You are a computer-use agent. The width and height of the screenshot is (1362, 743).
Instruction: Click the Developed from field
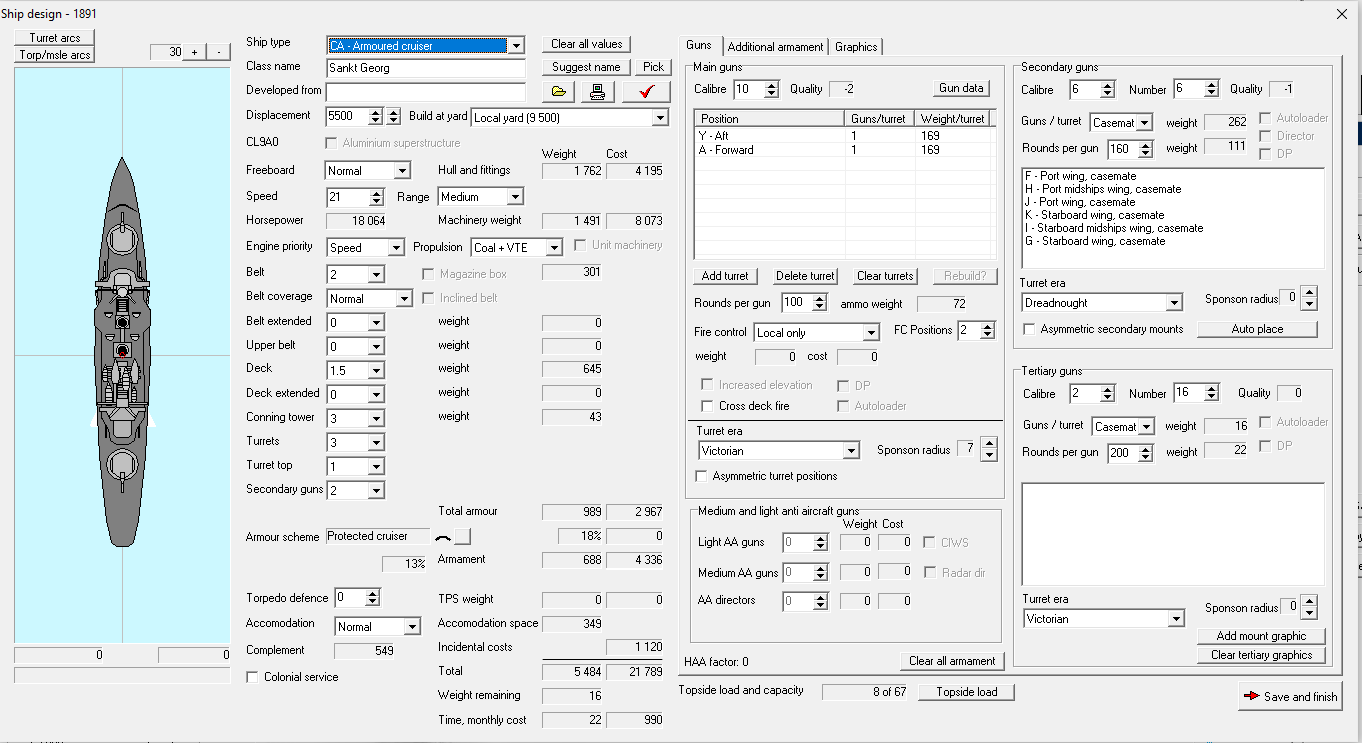pyautogui.click(x=426, y=91)
